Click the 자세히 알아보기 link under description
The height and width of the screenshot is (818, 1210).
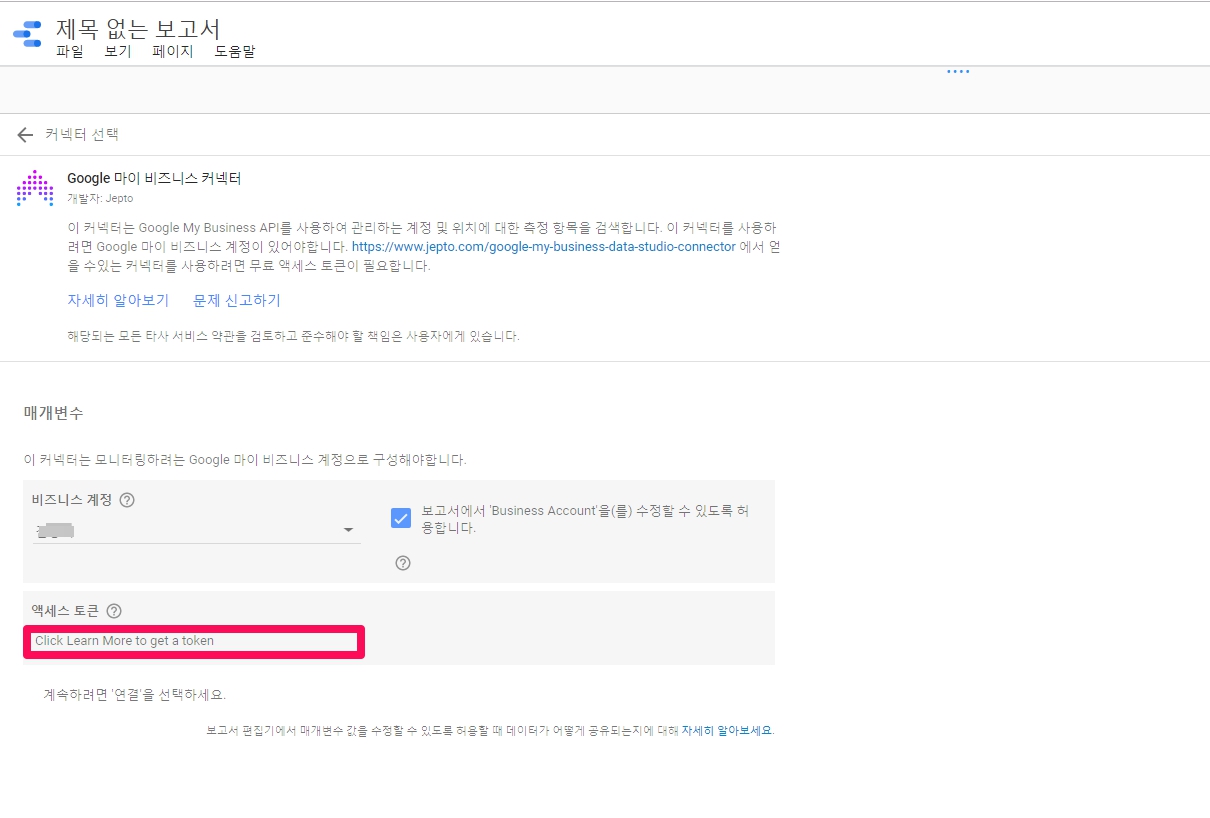[x=118, y=300]
